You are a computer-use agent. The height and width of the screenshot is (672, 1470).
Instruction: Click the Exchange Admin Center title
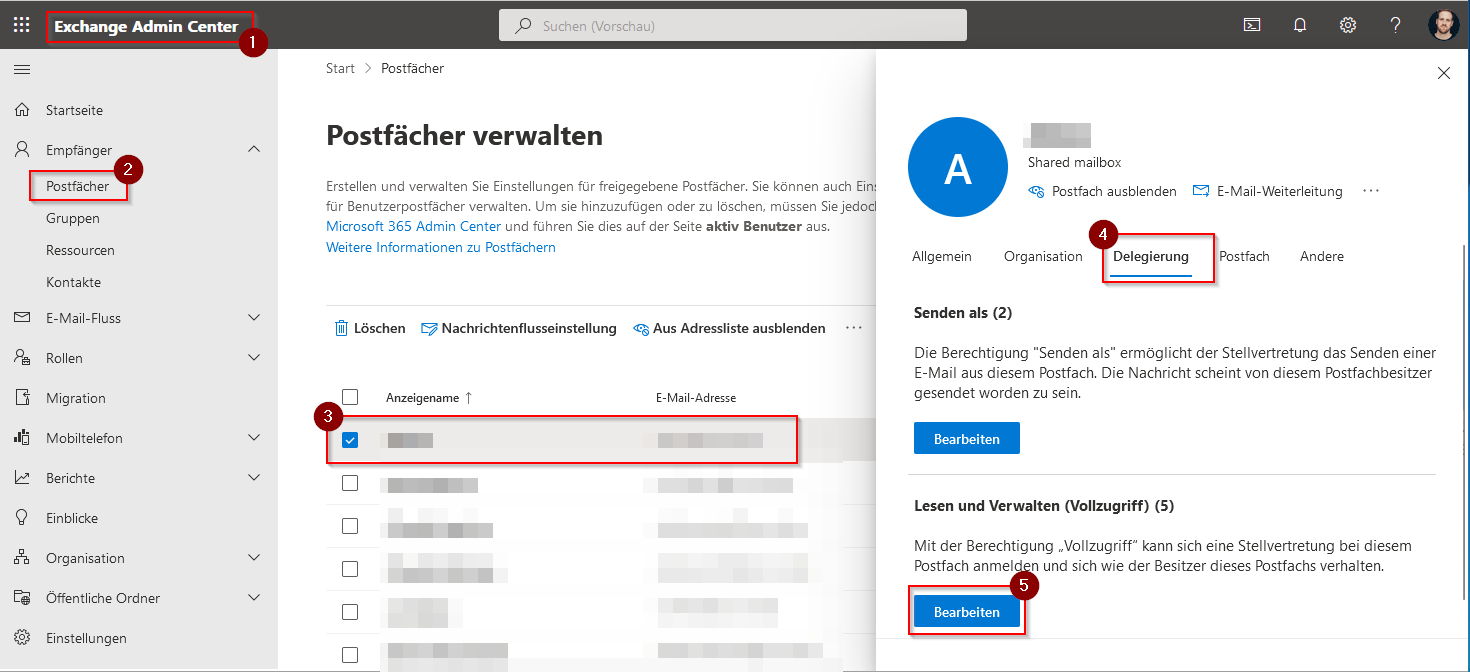(x=146, y=27)
